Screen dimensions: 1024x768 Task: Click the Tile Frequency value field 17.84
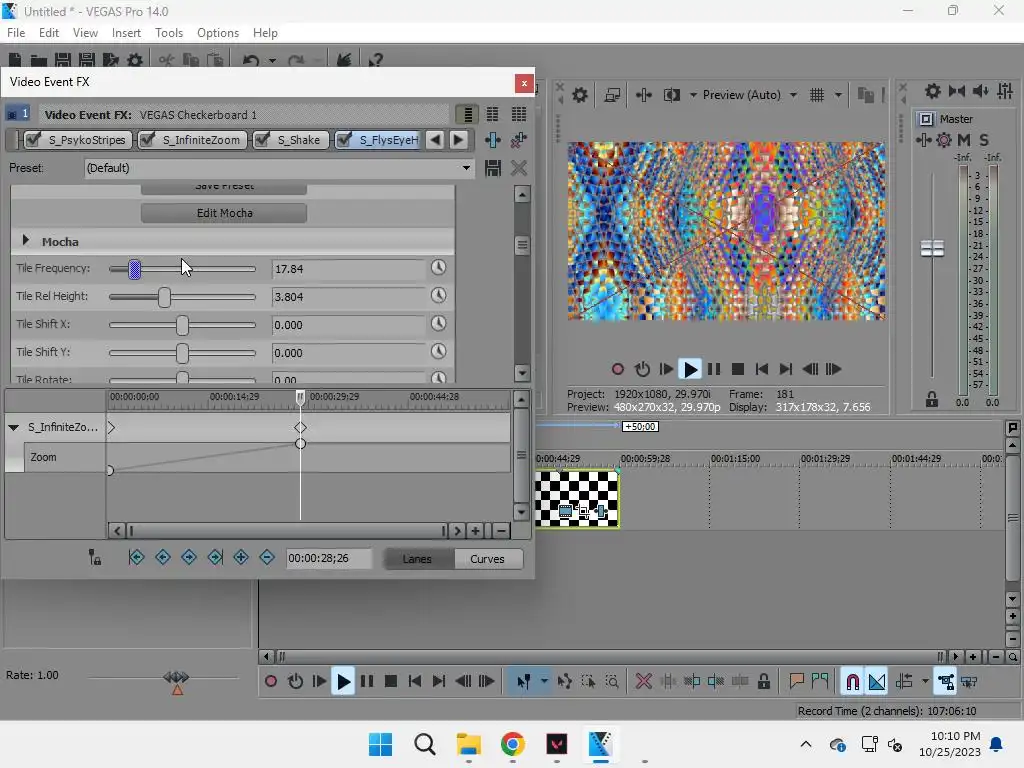(x=349, y=269)
